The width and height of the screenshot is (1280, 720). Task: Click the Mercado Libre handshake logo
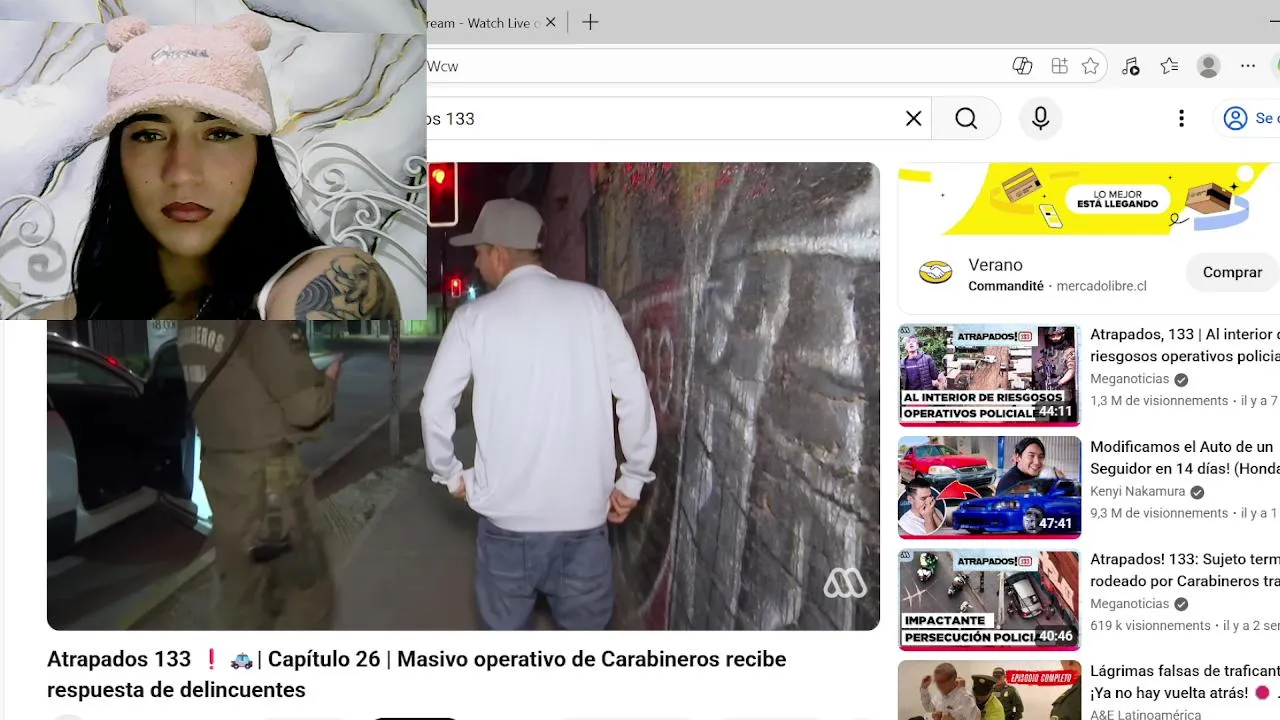[936, 273]
